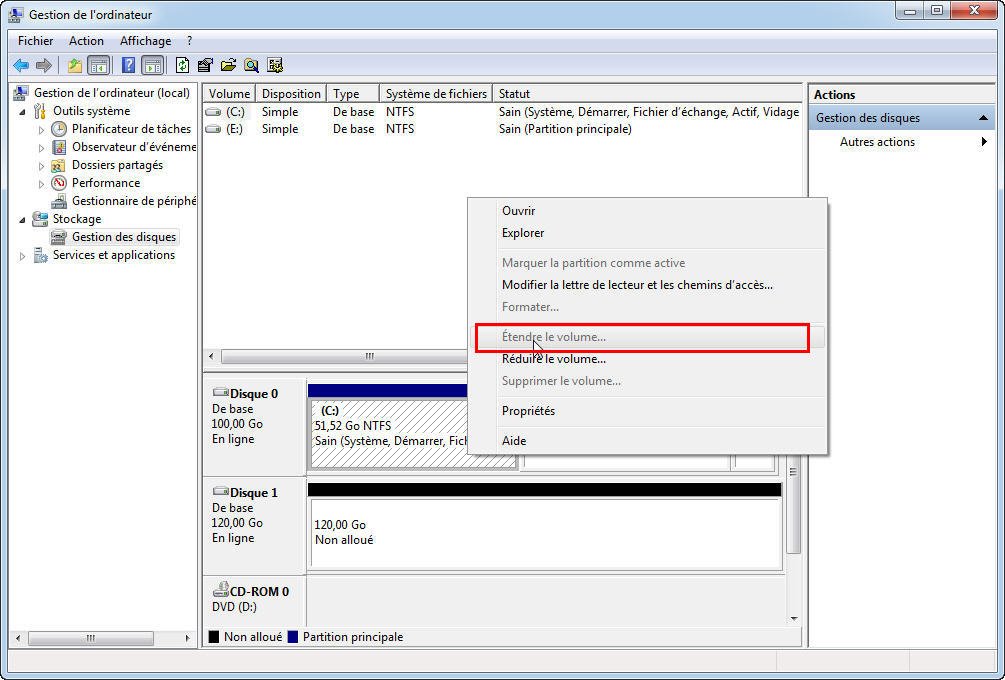Click the Outils système tools icon
The width and height of the screenshot is (1005, 680).
pyautogui.click(x=40, y=112)
